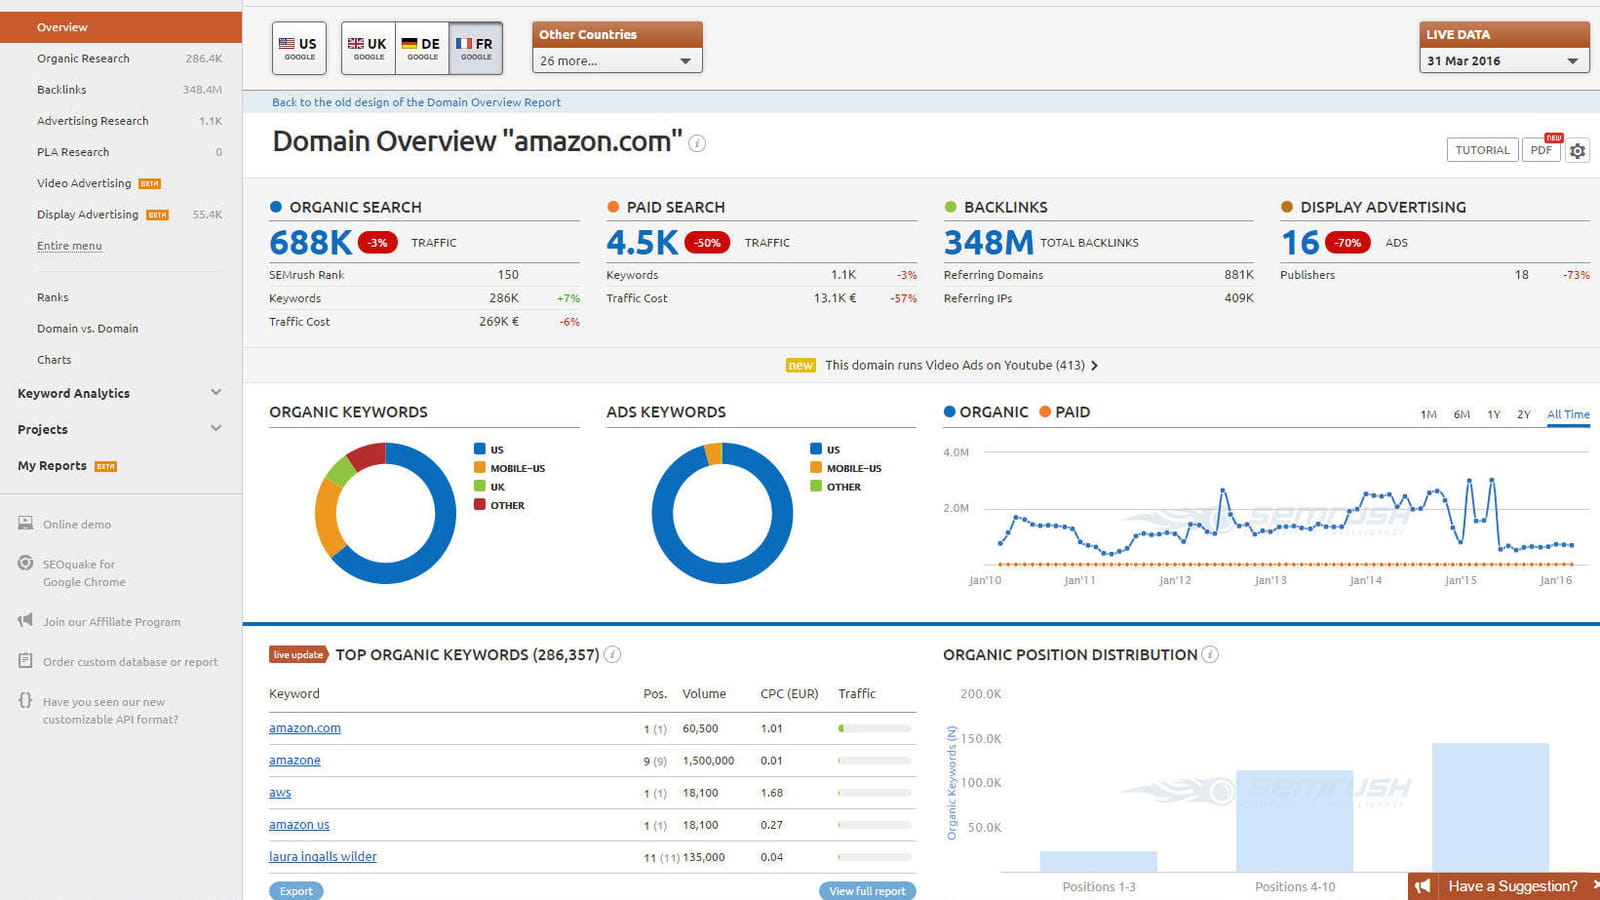Open the Entire menu link in the sidebar
Viewport: 1600px width, 900px height.
click(69, 246)
